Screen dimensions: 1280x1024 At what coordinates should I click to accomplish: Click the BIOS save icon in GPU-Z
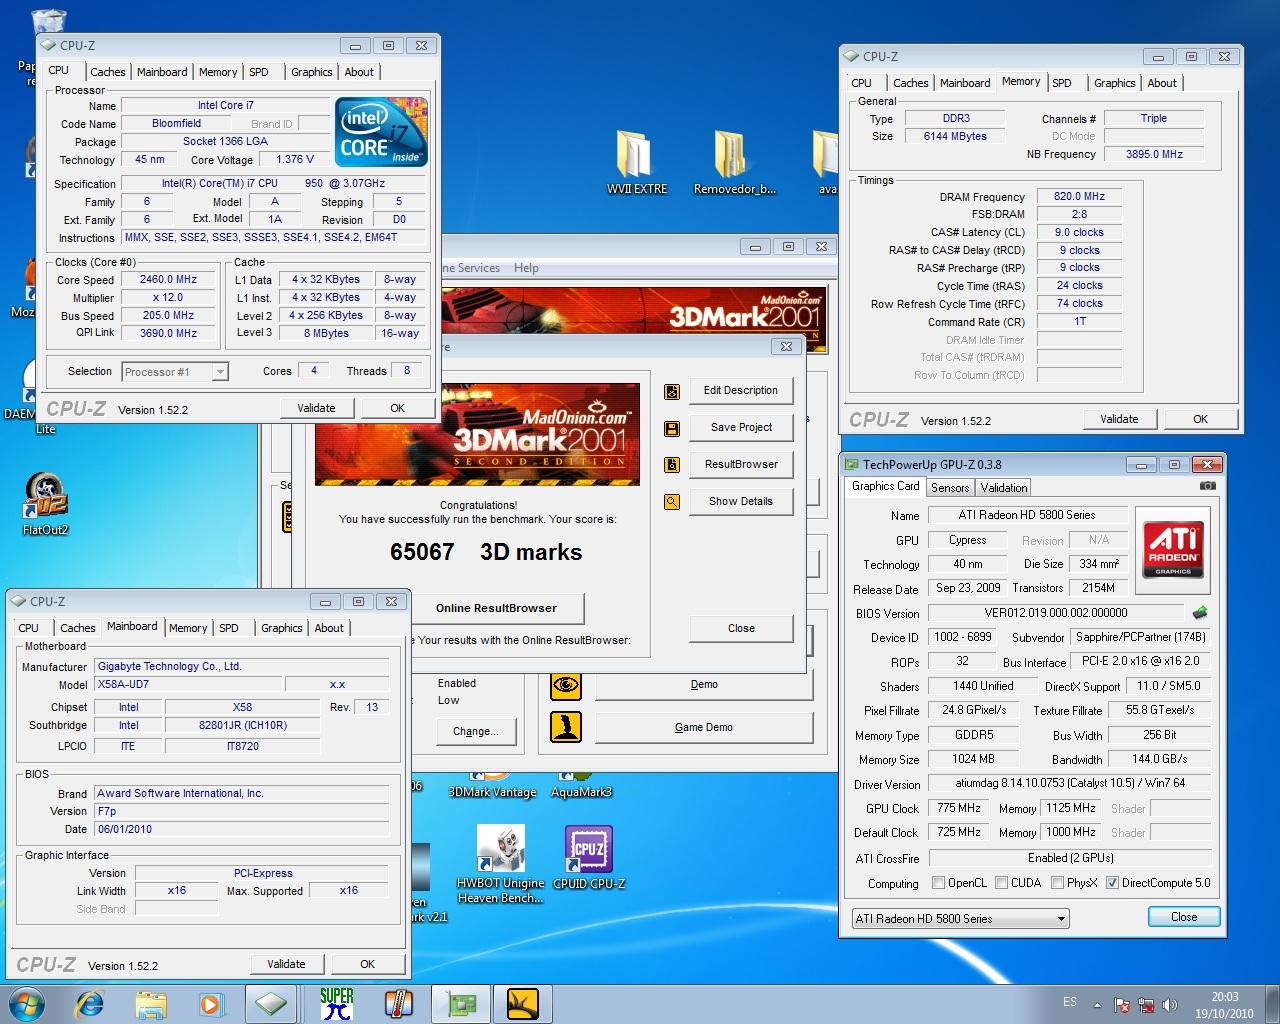[1200, 613]
